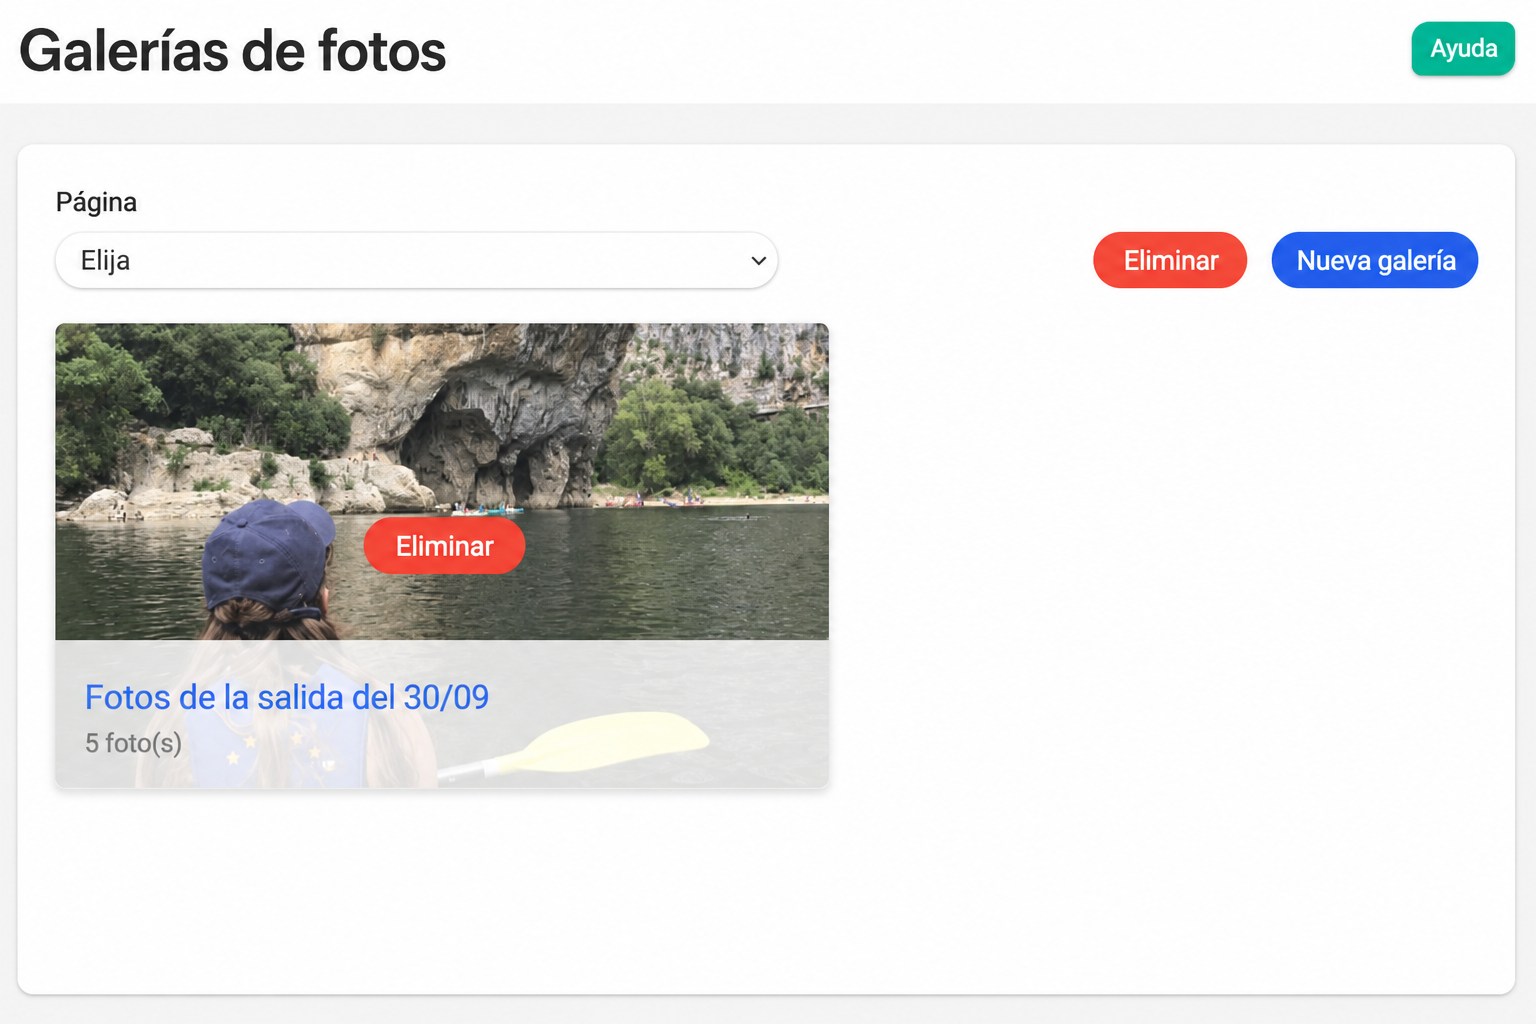
Task: Click the 5 foto(s) count label
Action: click(133, 743)
